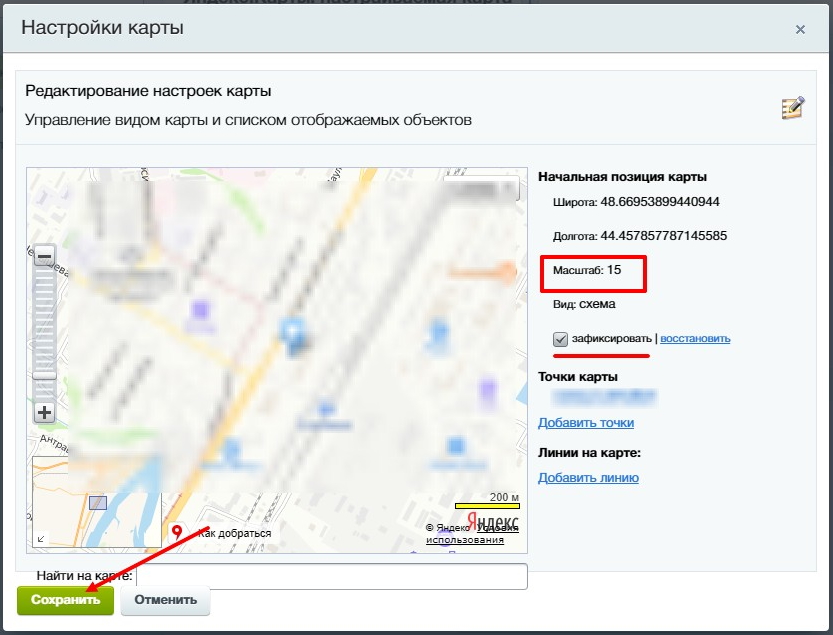Image resolution: width=833 pixels, height=635 pixels.
Task: Click the red 'Как добраться' pin icon
Action: pos(177,532)
